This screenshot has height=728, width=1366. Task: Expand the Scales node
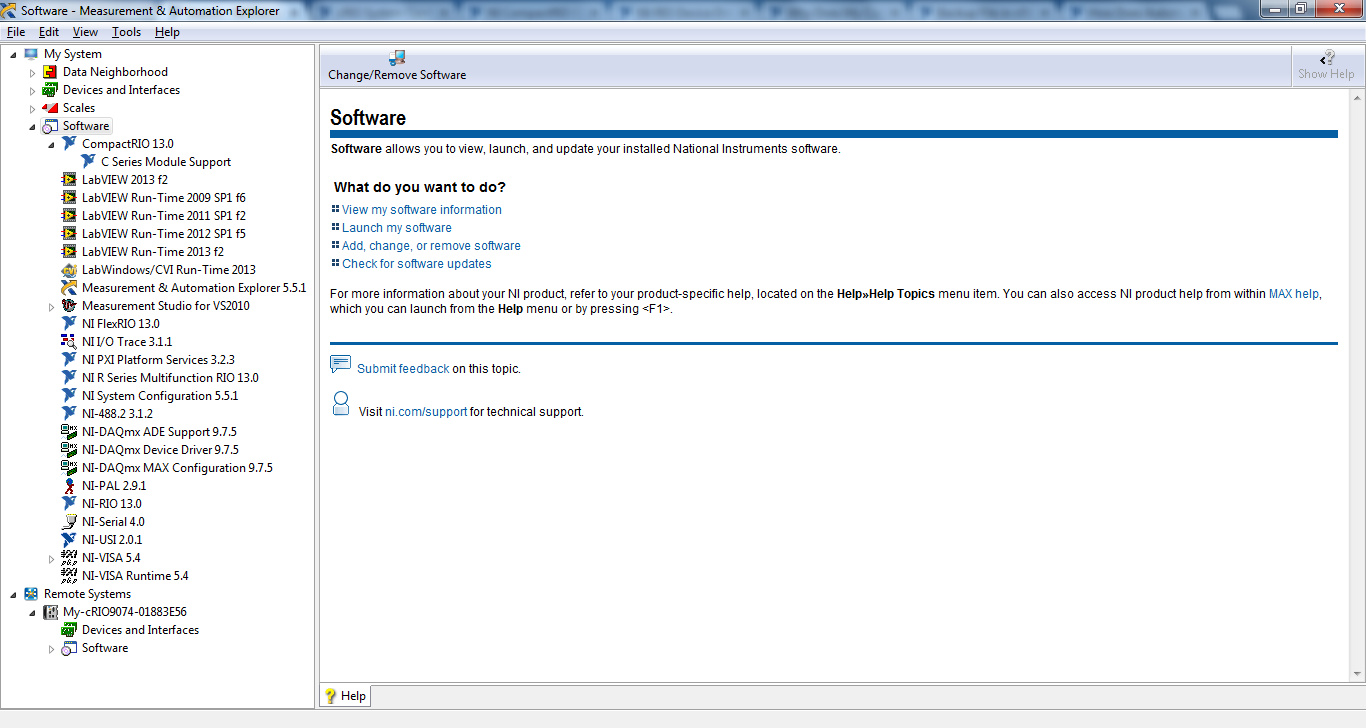pyautogui.click(x=32, y=108)
